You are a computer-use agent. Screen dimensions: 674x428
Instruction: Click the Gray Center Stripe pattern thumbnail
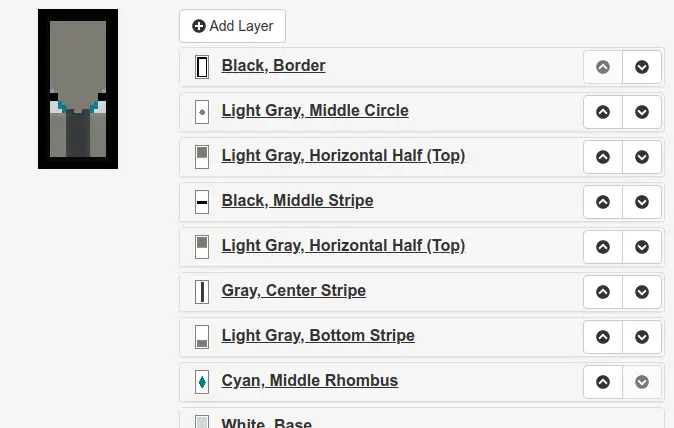click(x=202, y=292)
